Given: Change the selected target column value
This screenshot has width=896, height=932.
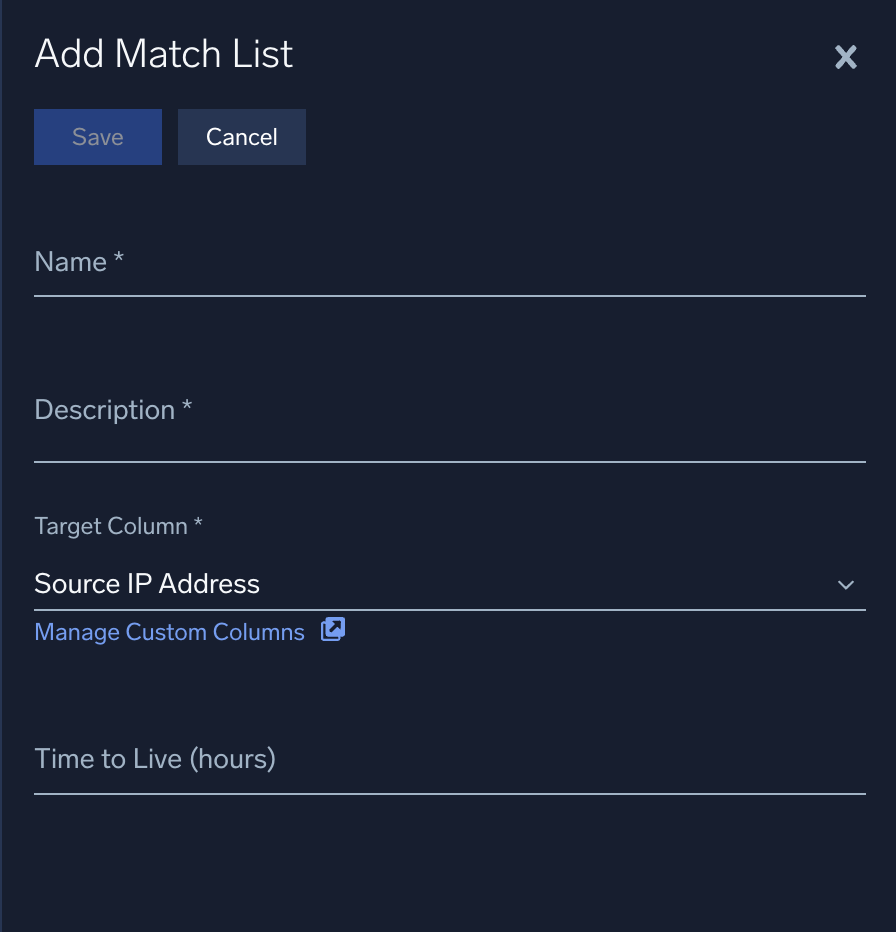Looking at the screenshot, I should (450, 584).
